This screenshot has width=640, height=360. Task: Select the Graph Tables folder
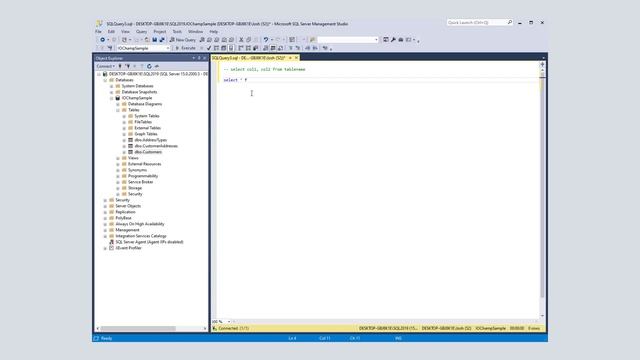146,134
